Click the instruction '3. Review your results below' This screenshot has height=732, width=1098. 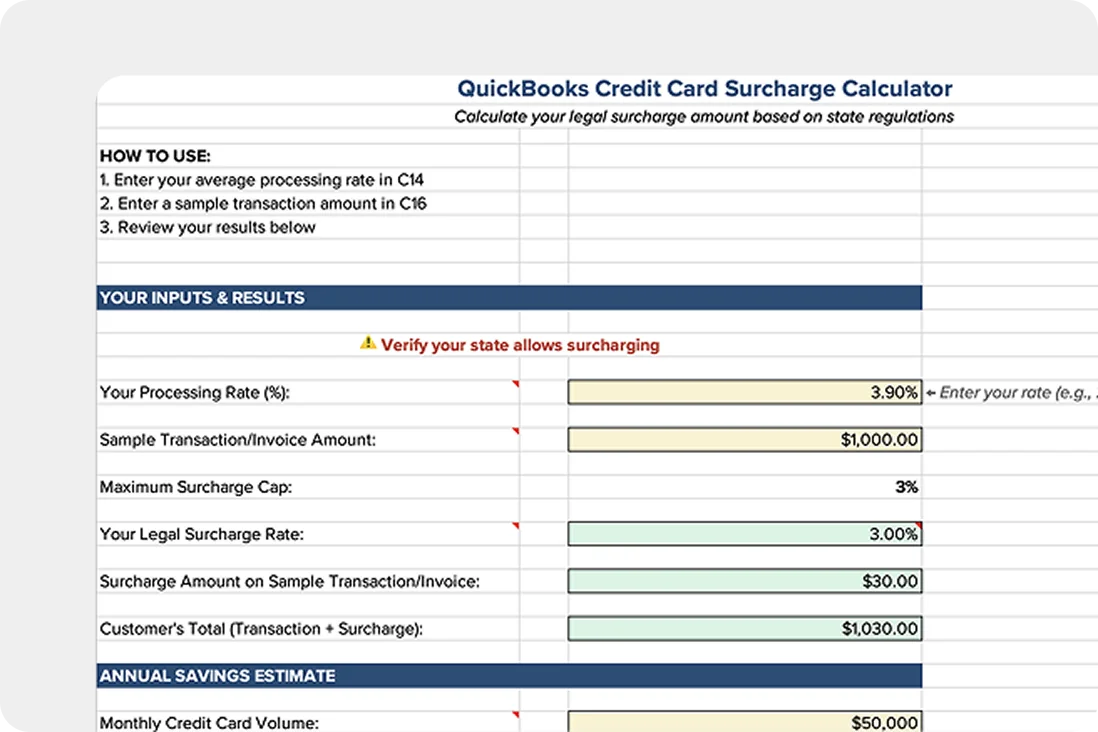(x=207, y=228)
